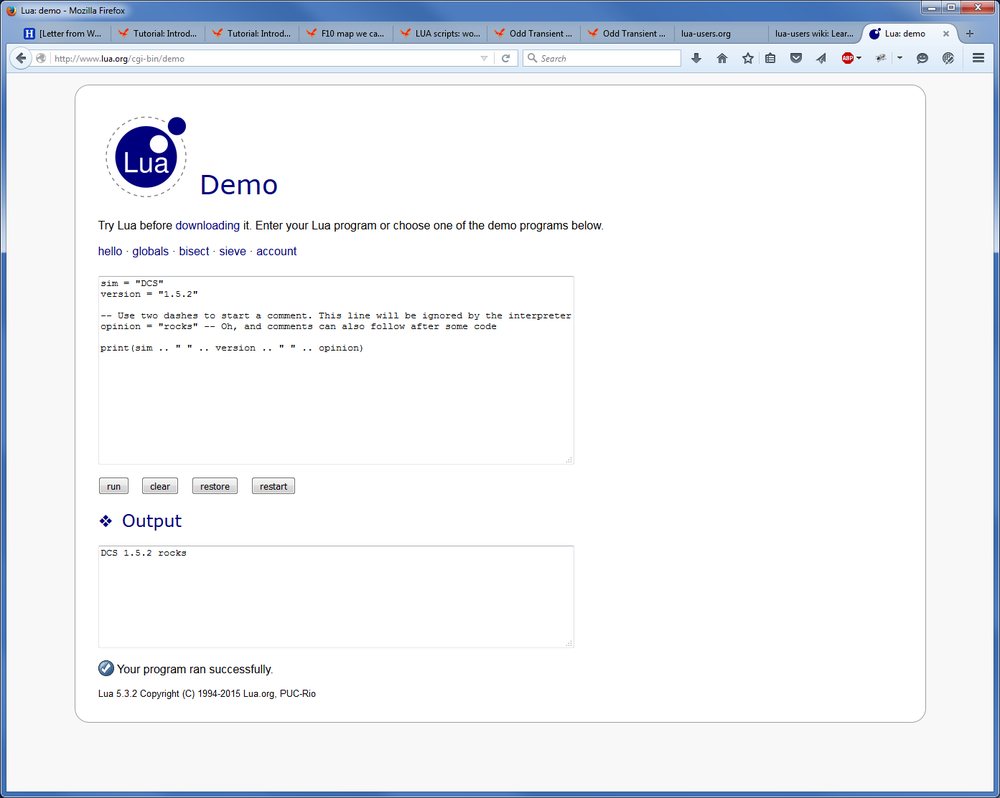
Task: Click inside the Output text area
Action: 336,596
